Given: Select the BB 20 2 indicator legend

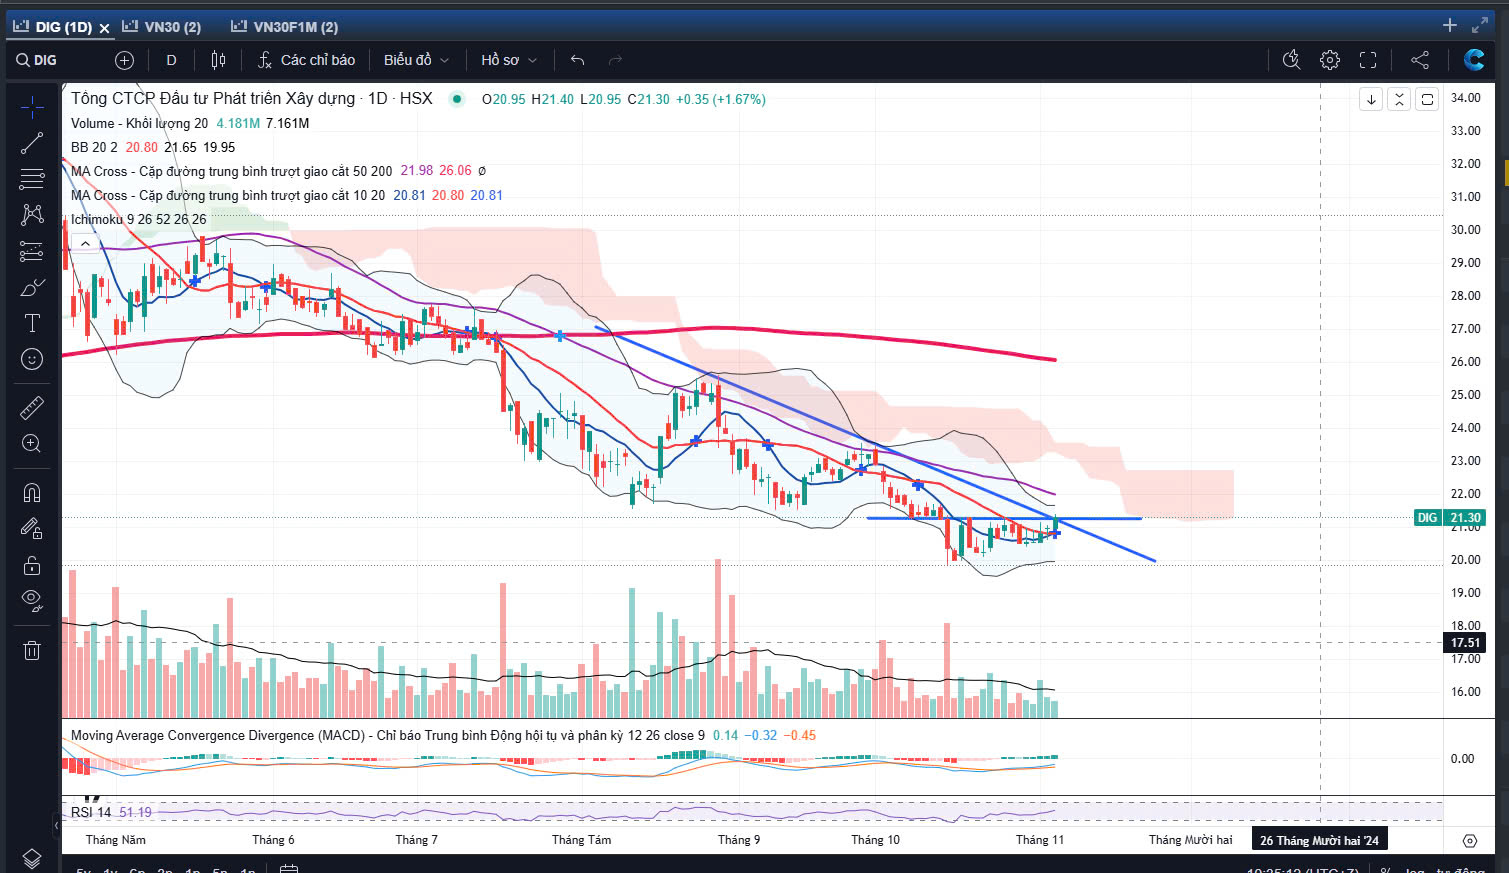Looking at the screenshot, I should tap(94, 147).
